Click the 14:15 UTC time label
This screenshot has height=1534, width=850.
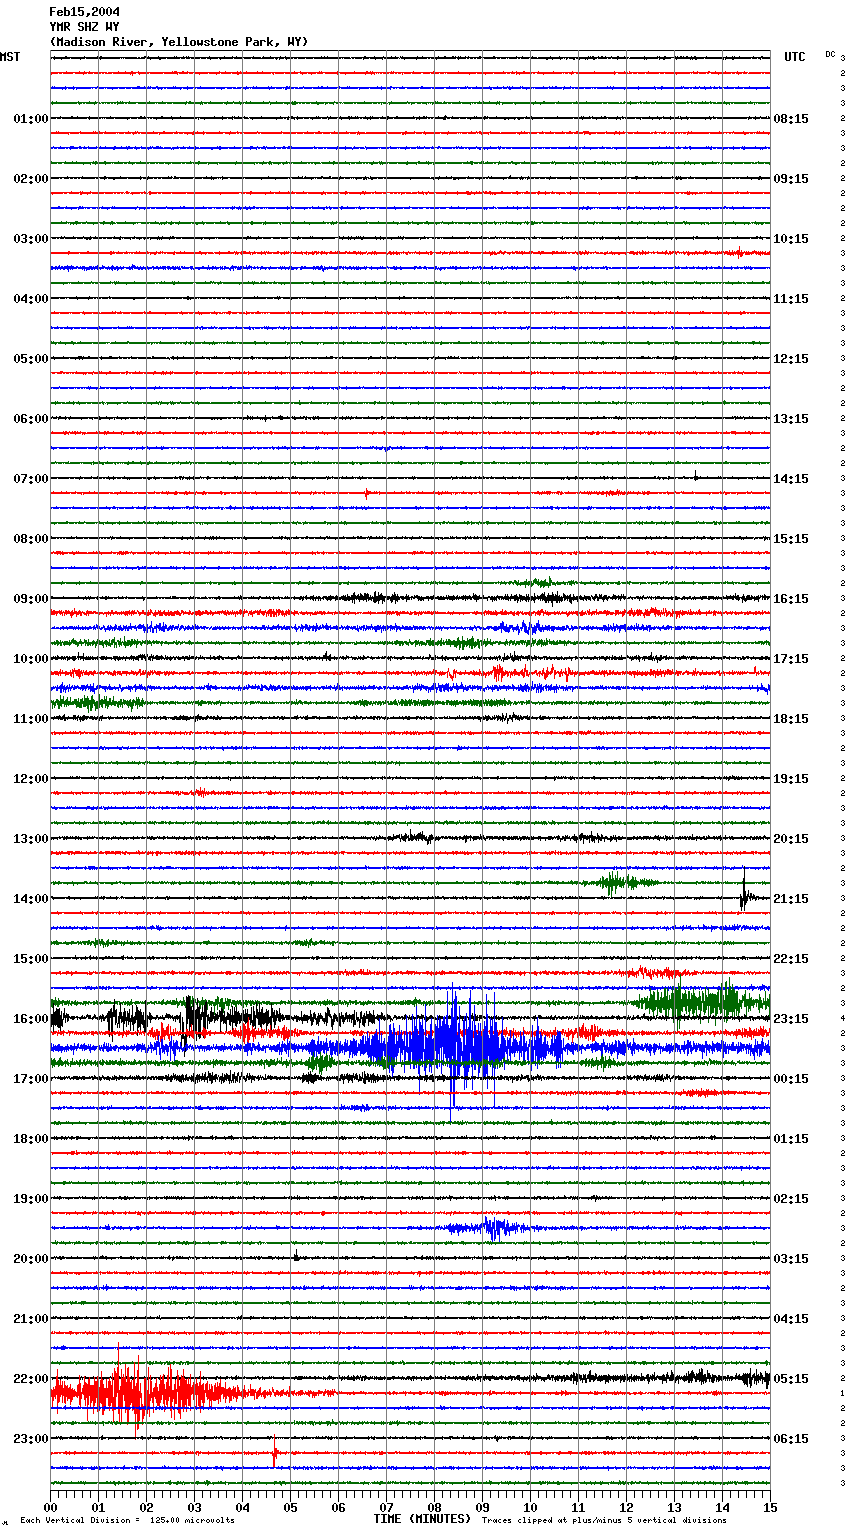(791, 479)
